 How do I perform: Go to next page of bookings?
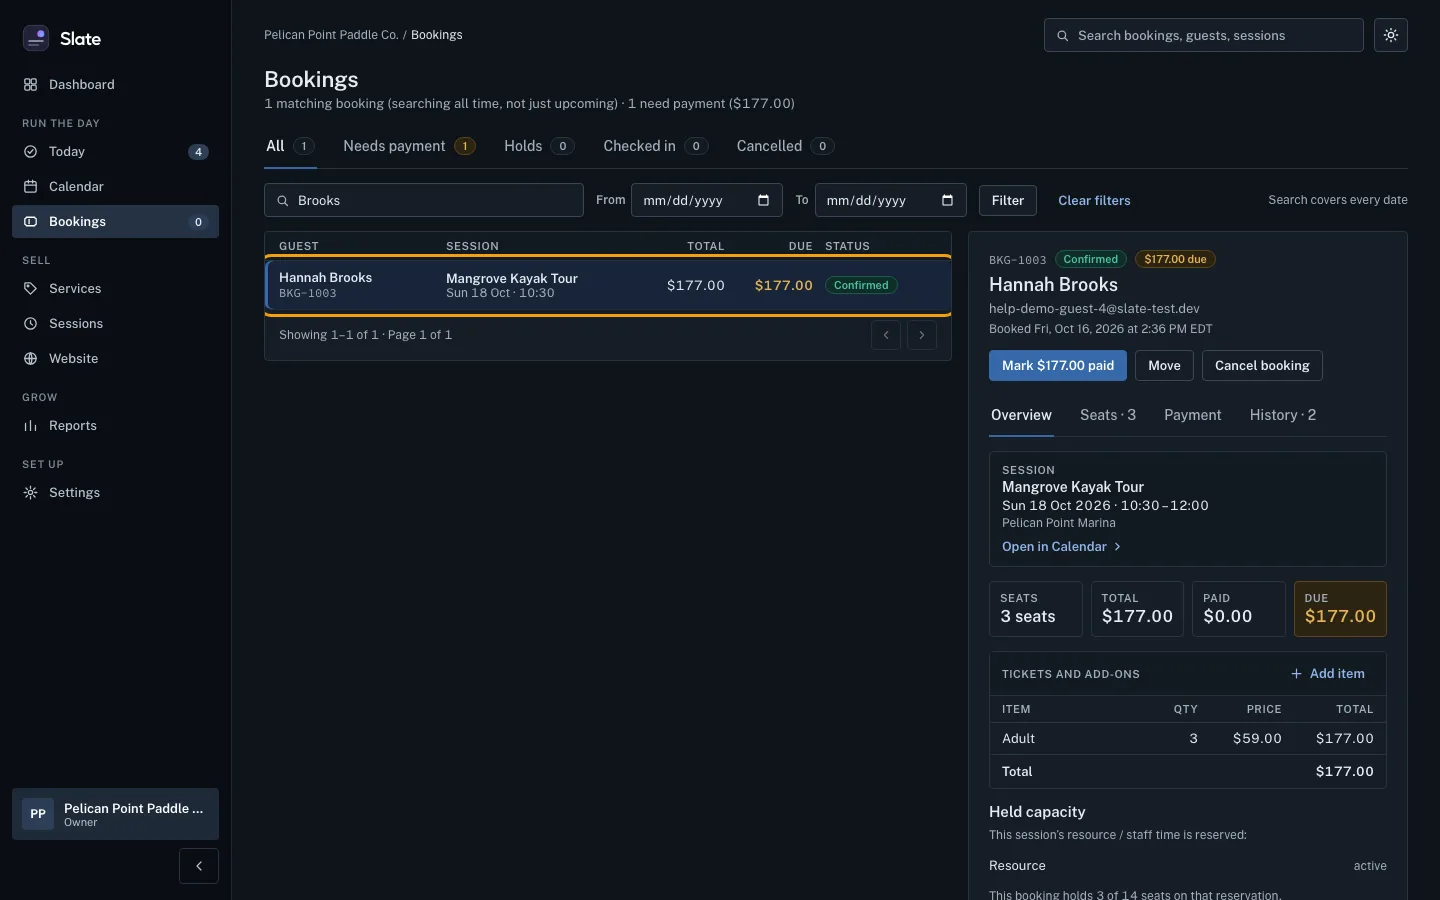(x=922, y=335)
